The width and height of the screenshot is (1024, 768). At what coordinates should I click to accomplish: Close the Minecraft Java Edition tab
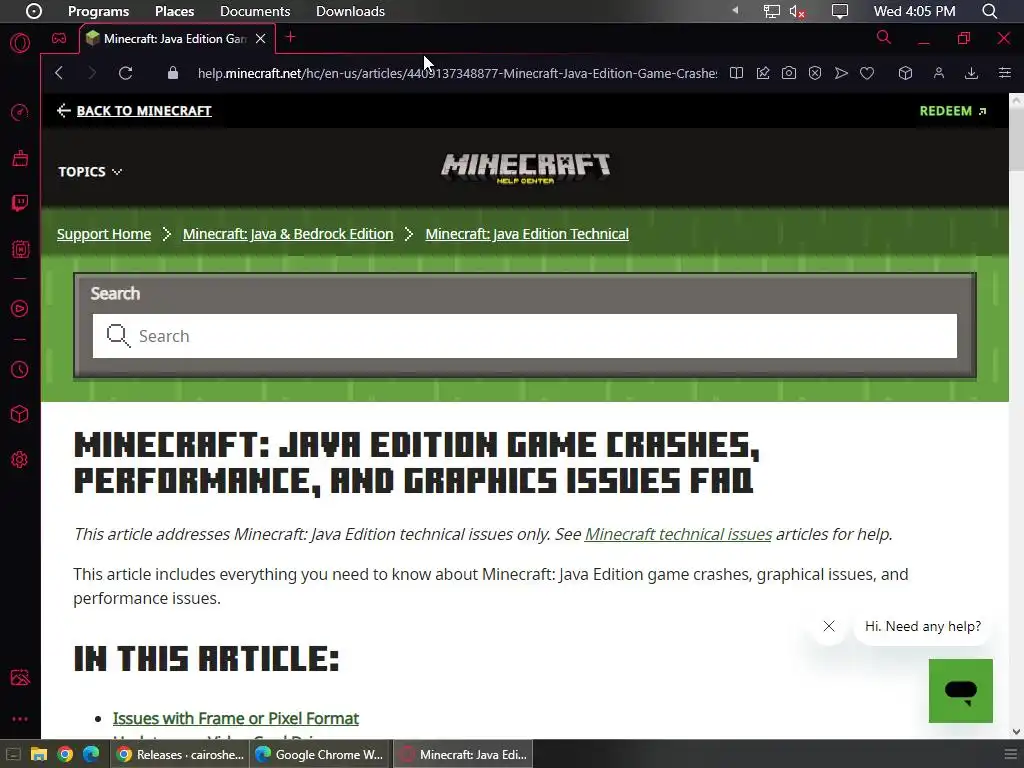tap(261, 39)
